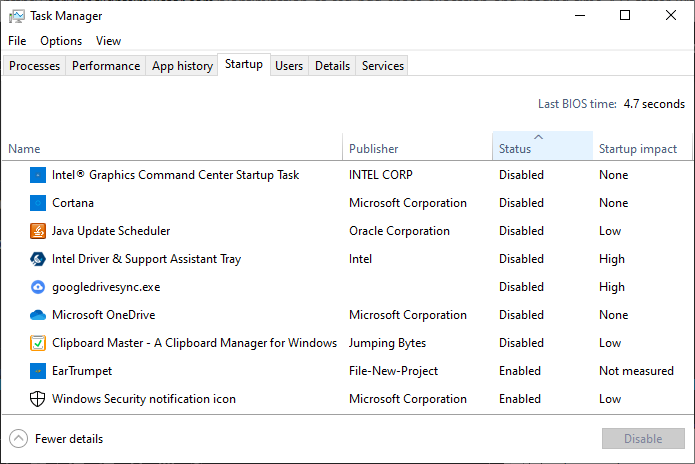Image resolution: width=695 pixels, height=464 pixels.
Task: Click the Java Update Scheduler icon
Action: [x=38, y=231]
